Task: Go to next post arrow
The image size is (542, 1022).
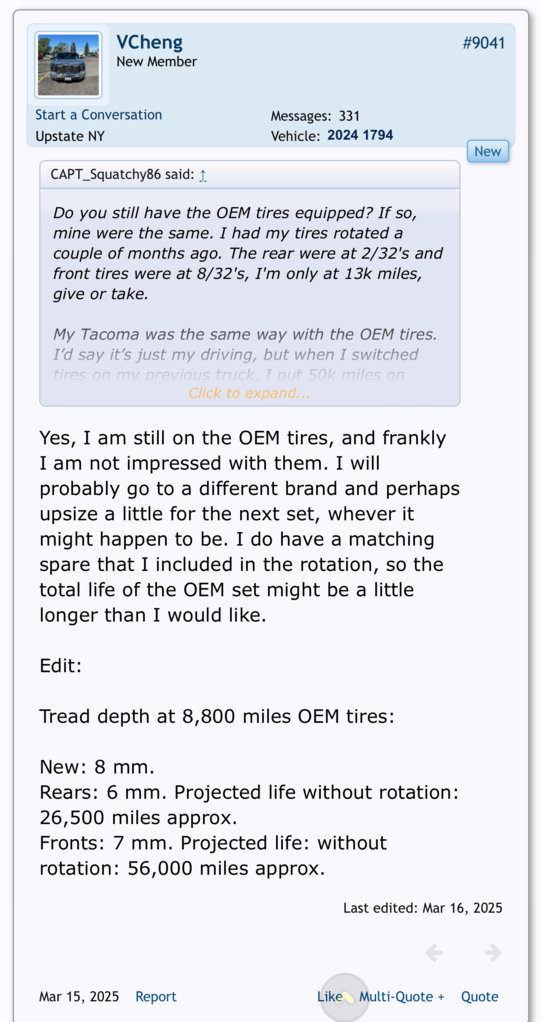Action: click(x=493, y=953)
